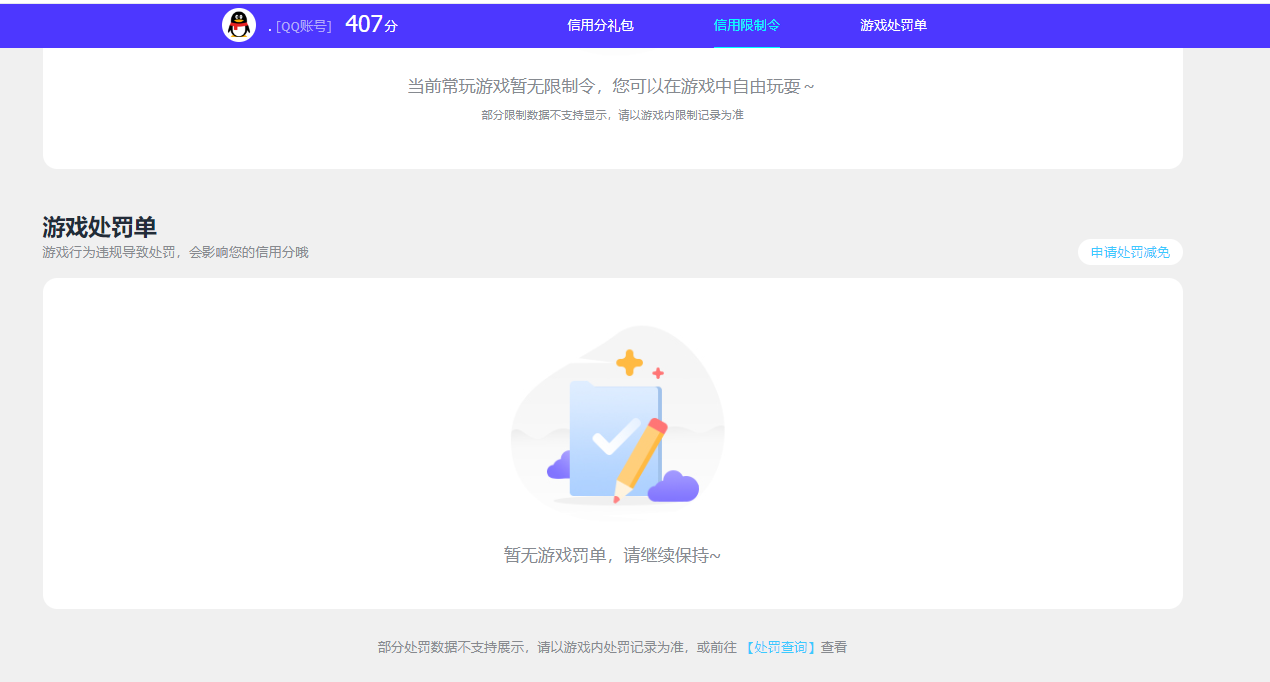Click the QQ penguin avatar icon
This screenshot has height=682, width=1270.
click(239, 25)
